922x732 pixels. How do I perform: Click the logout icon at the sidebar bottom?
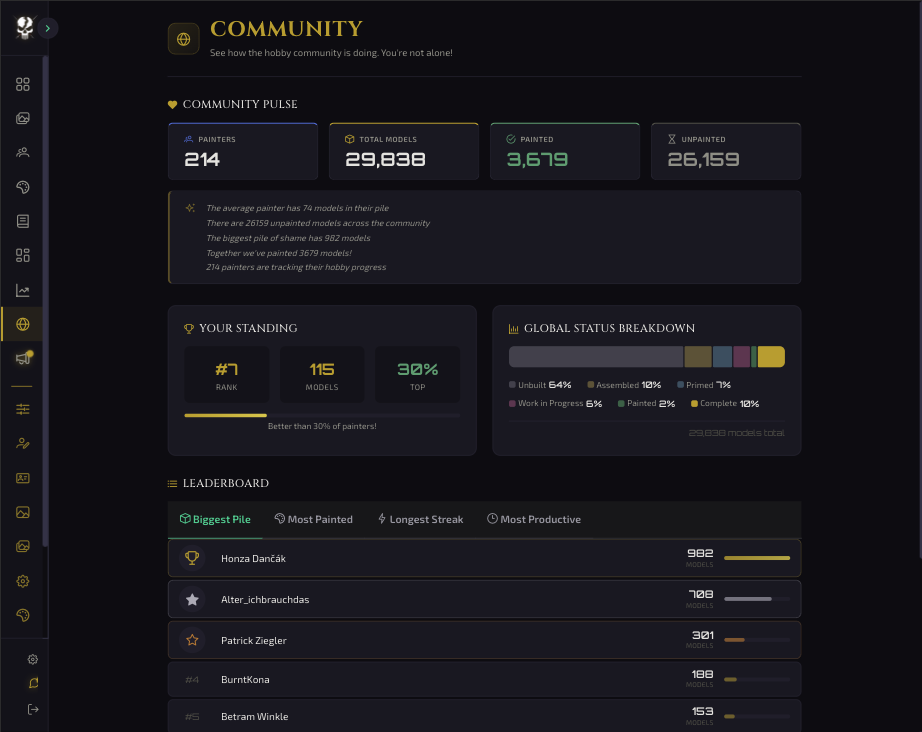pos(31,709)
